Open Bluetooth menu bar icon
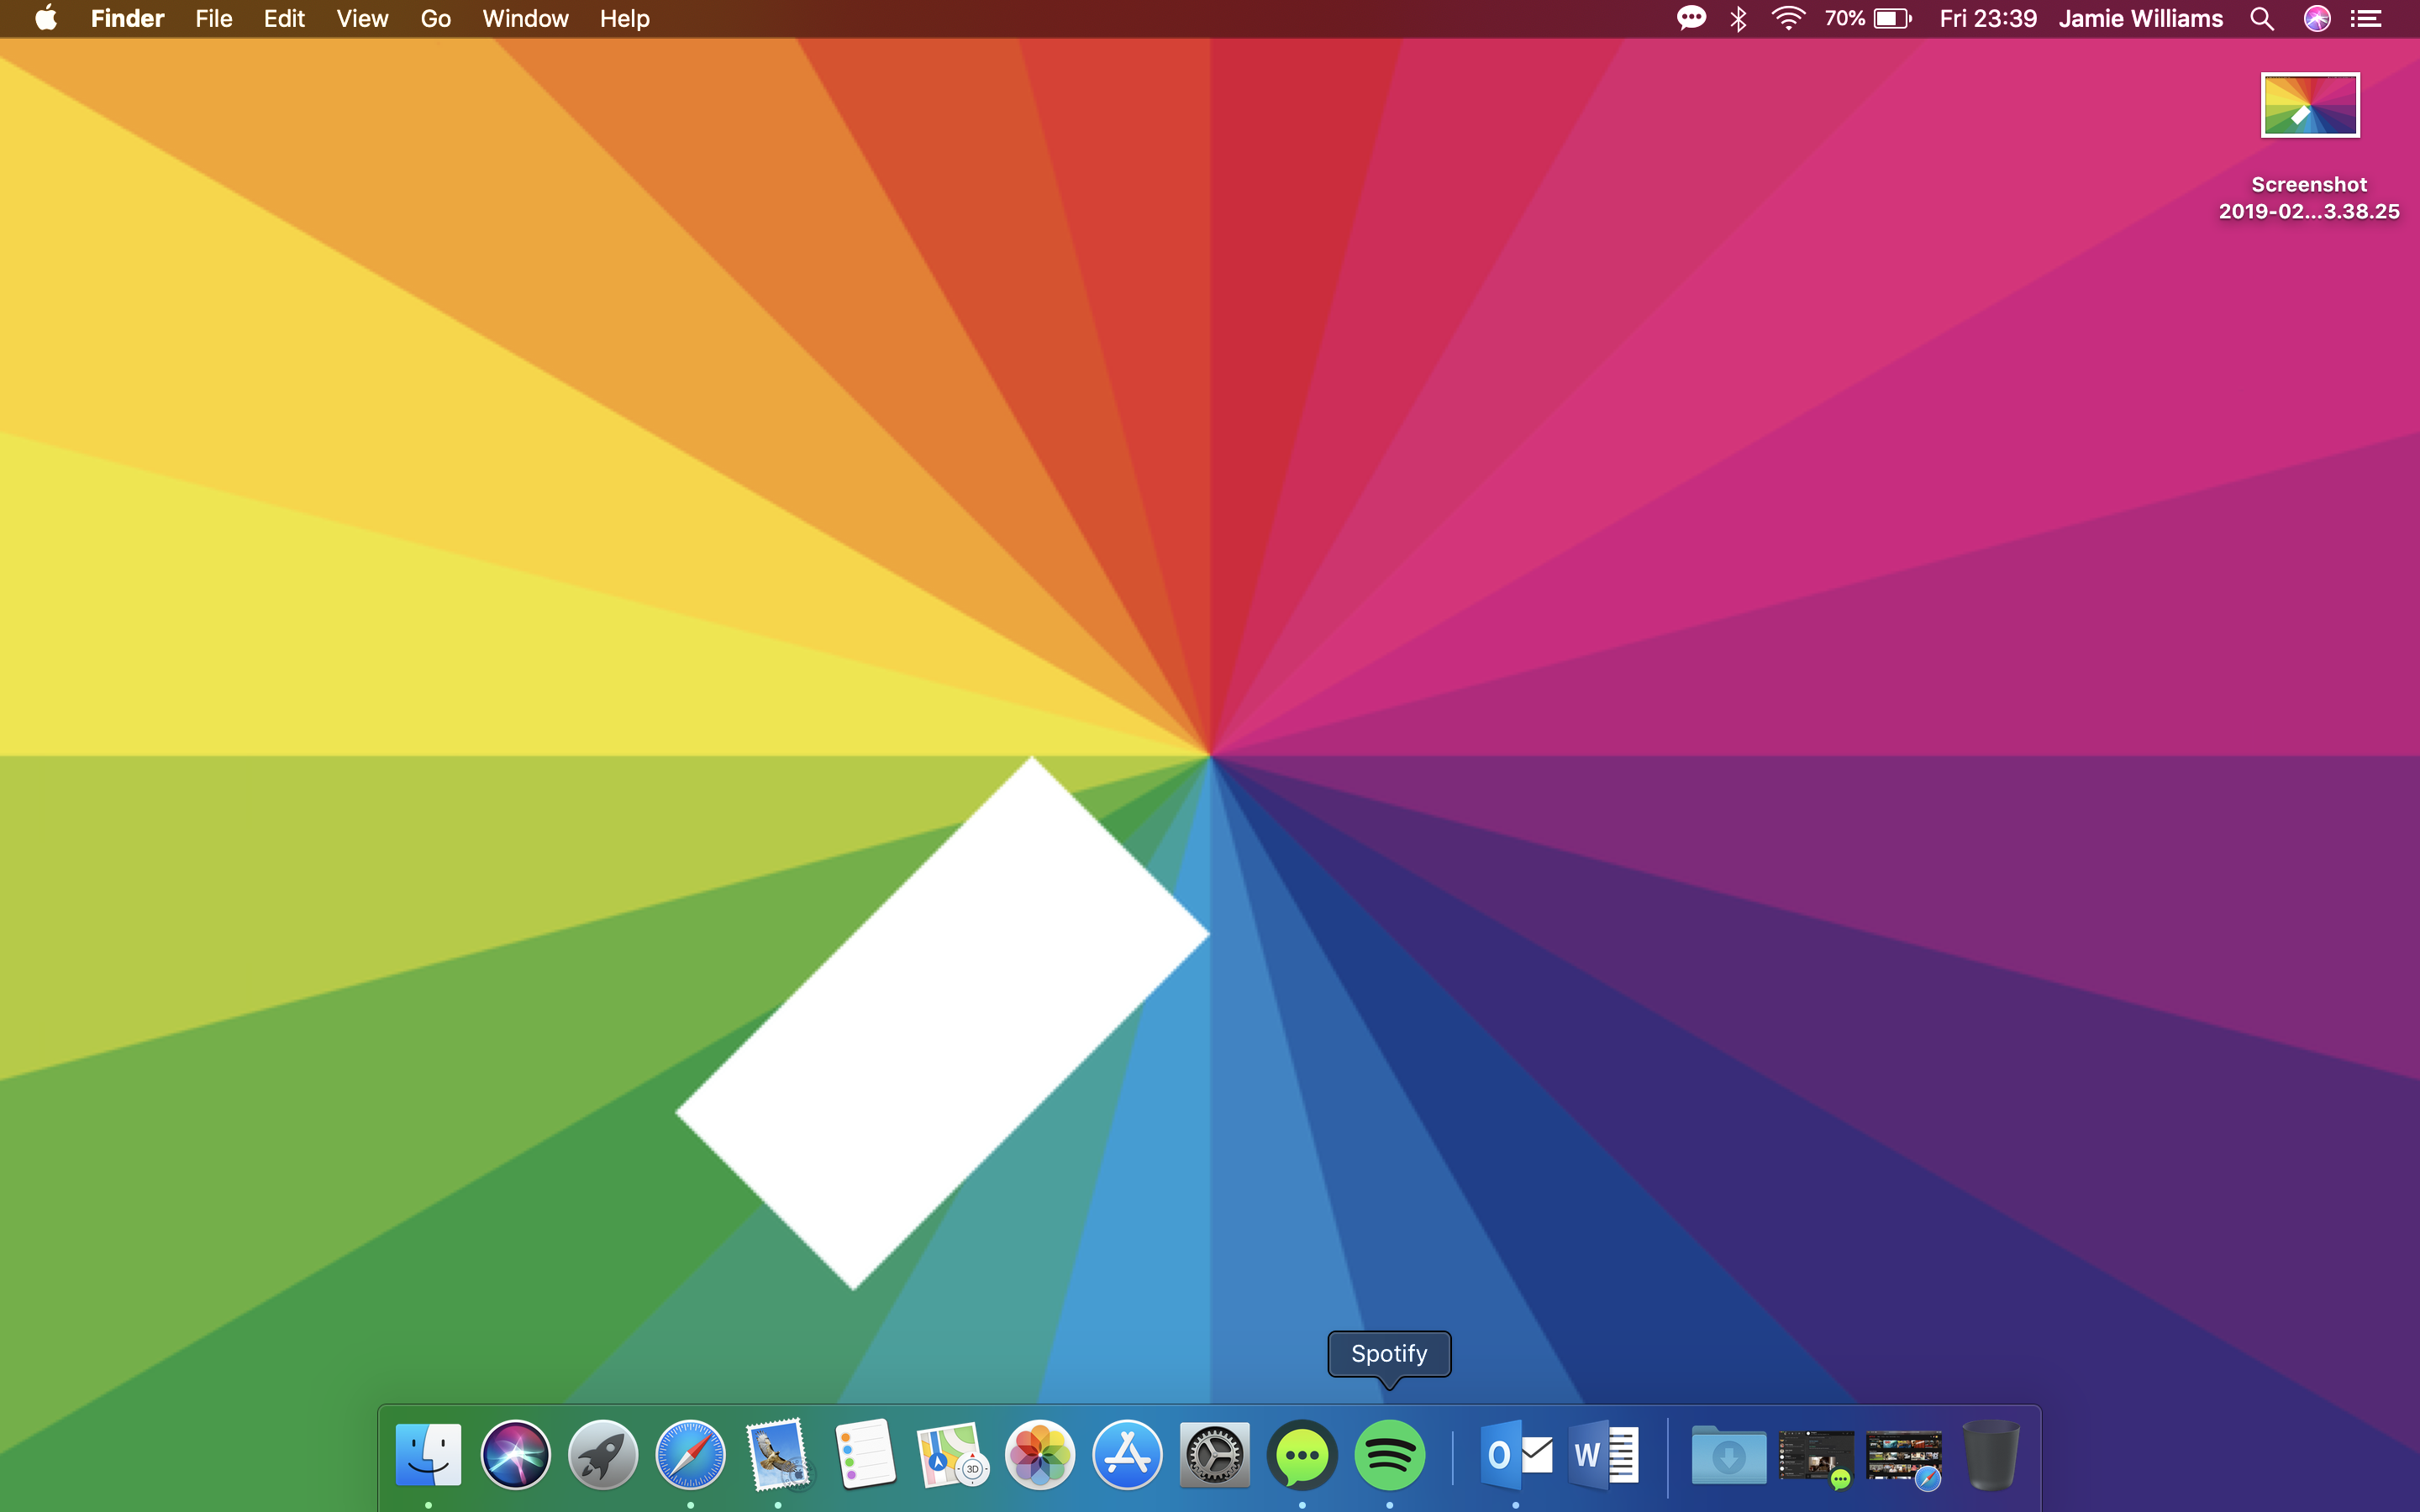Image resolution: width=2420 pixels, height=1512 pixels. 1739,18
